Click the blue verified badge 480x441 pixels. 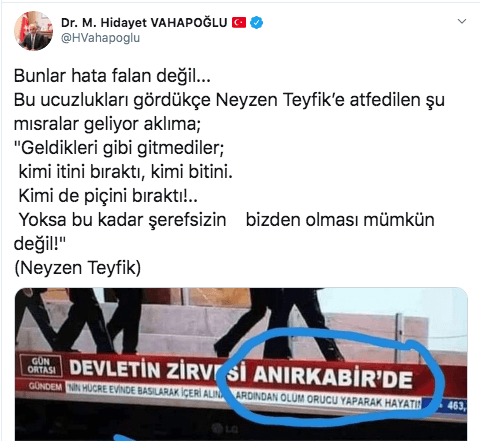point(256,23)
